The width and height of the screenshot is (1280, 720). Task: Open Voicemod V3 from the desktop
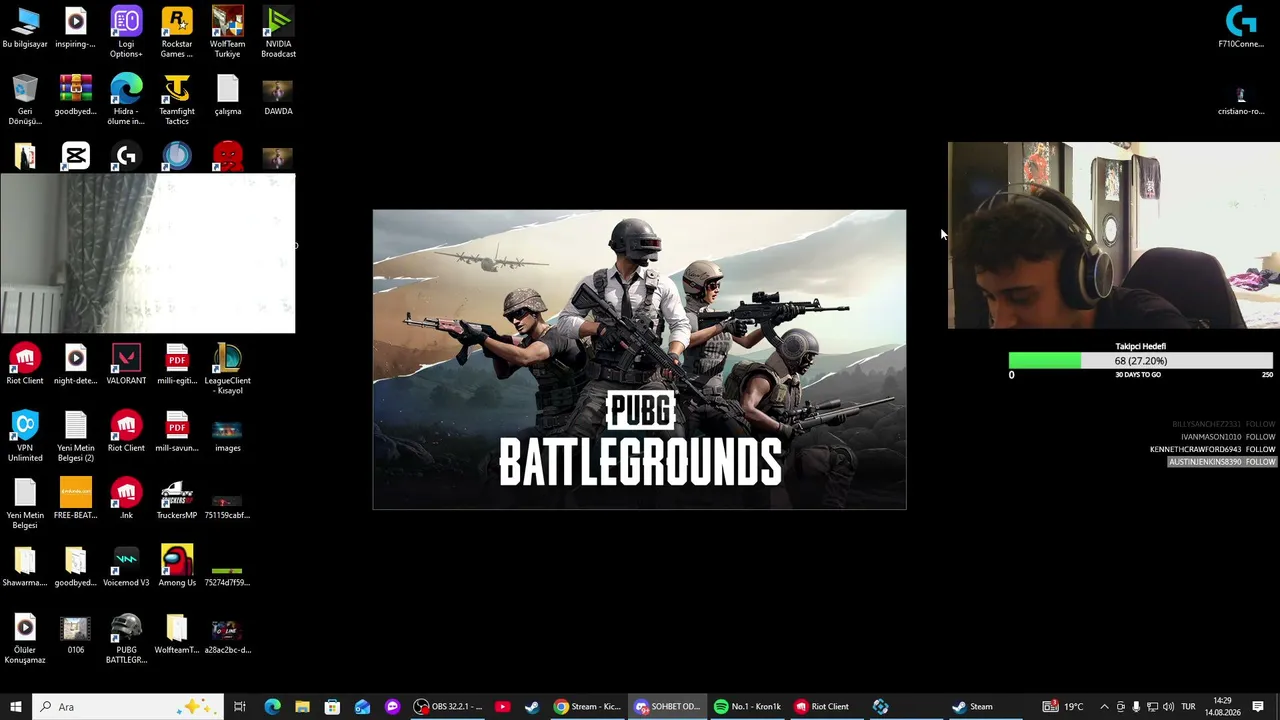(x=126, y=567)
